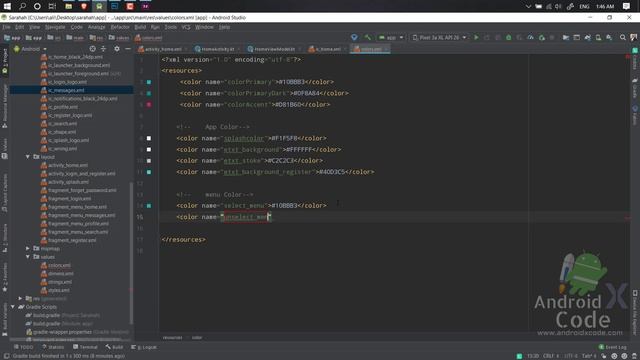This screenshot has width=640, height=360.
Task: Click the values breadcrumb in navigation bar
Action: coord(119,38)
